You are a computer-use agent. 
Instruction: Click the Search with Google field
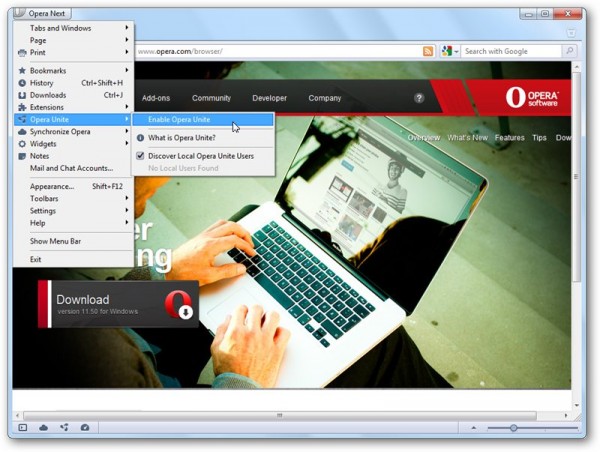[509, 51]
